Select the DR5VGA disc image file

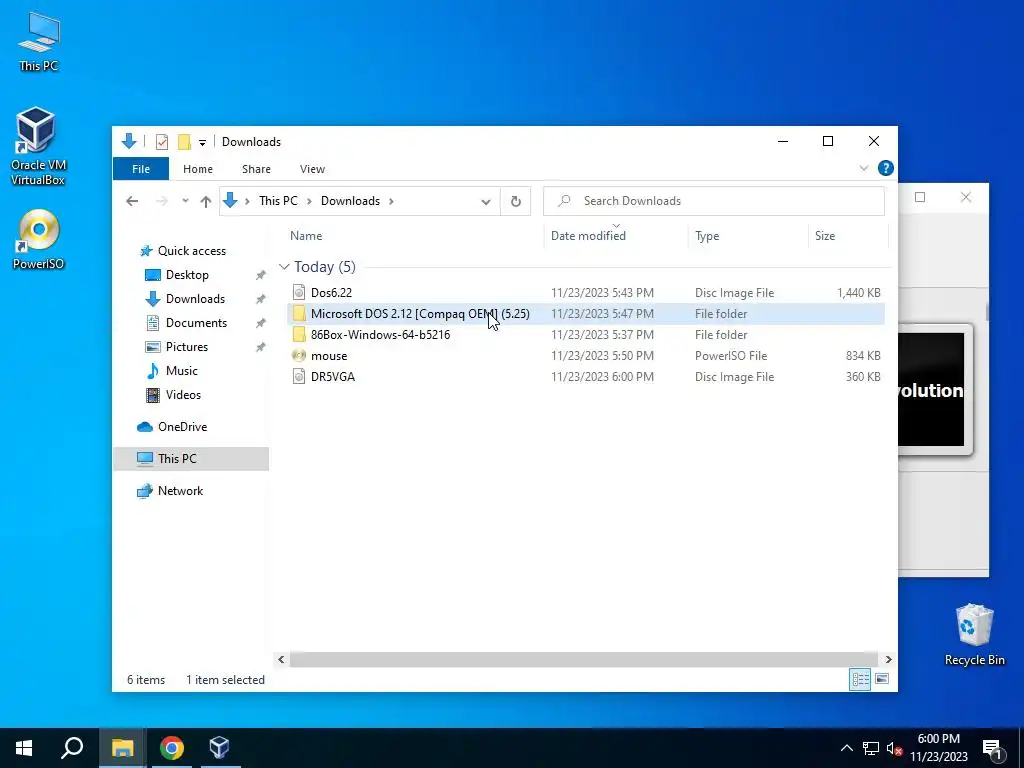click(586, 376)
